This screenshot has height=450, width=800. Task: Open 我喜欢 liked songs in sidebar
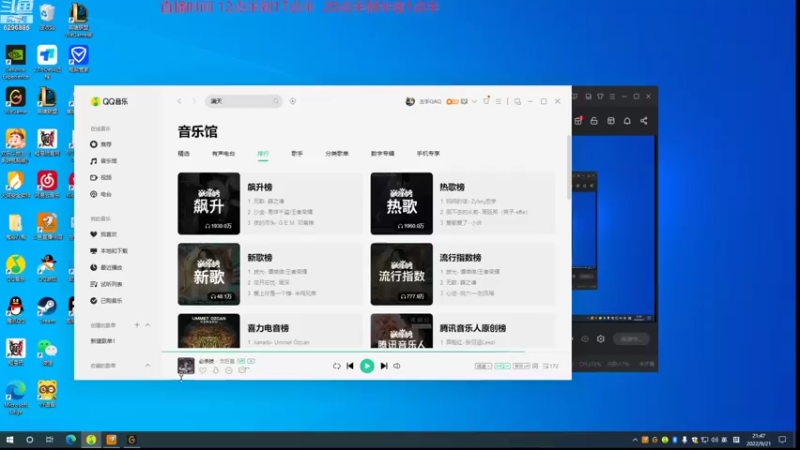(104, 234)
